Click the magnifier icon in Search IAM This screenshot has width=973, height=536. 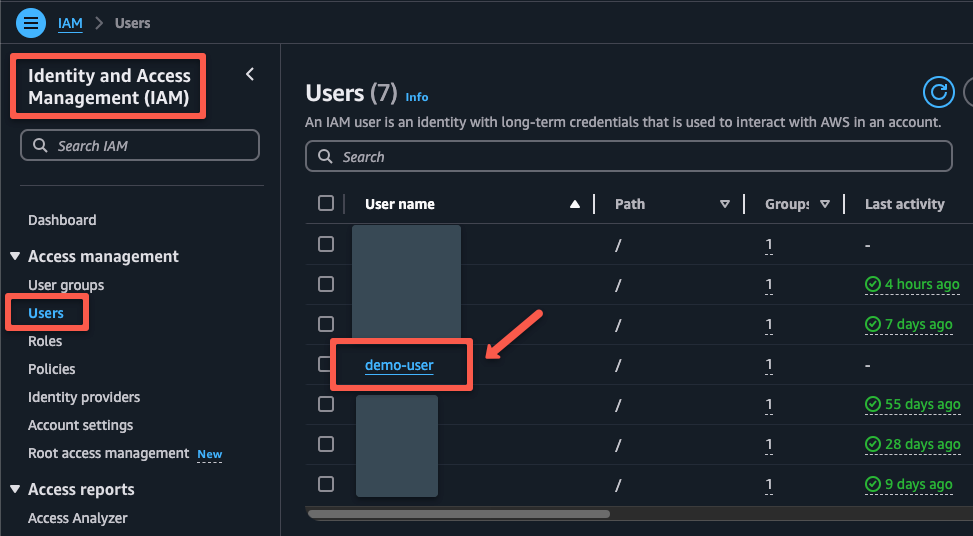click(x=40, y=145)
